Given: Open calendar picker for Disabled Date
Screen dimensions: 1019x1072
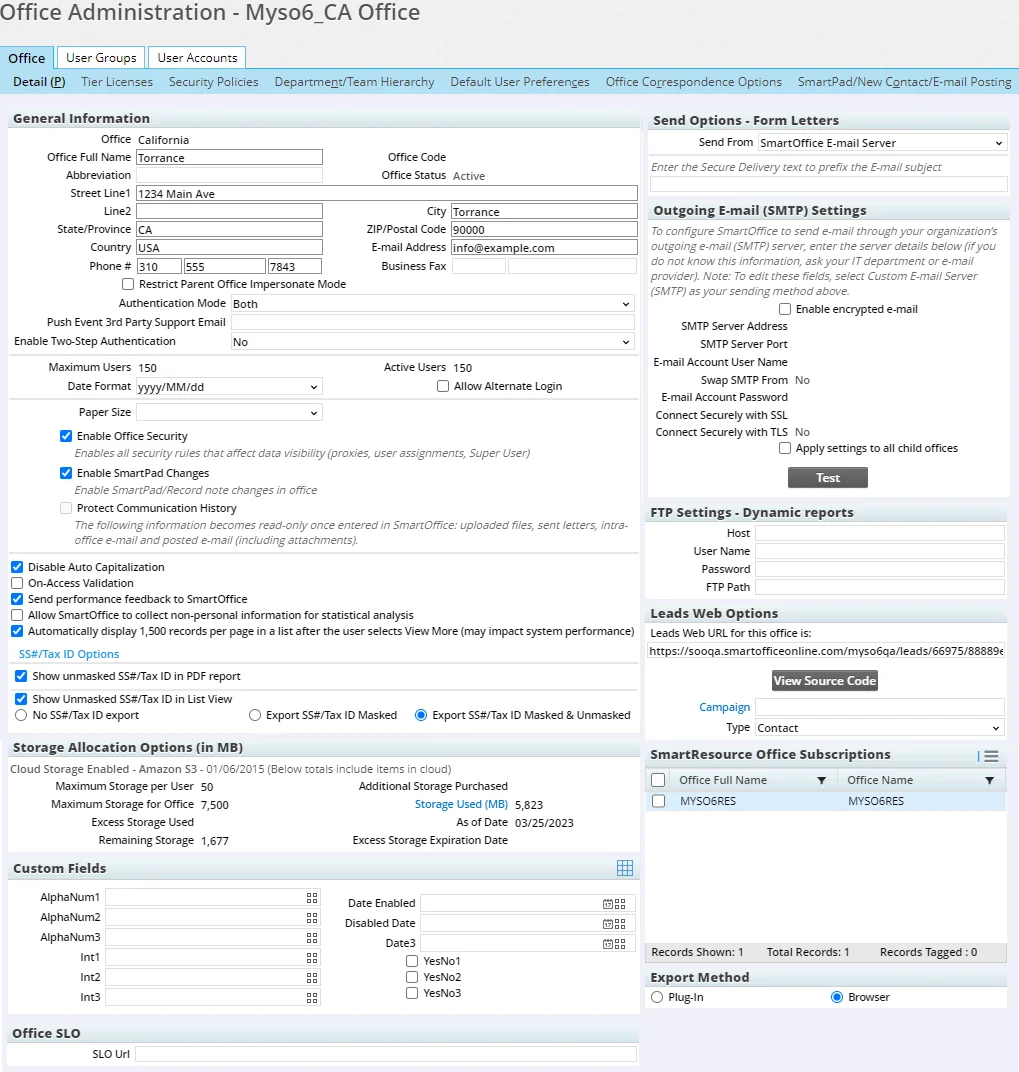Looking at the screenshot, I should point(608,923).
